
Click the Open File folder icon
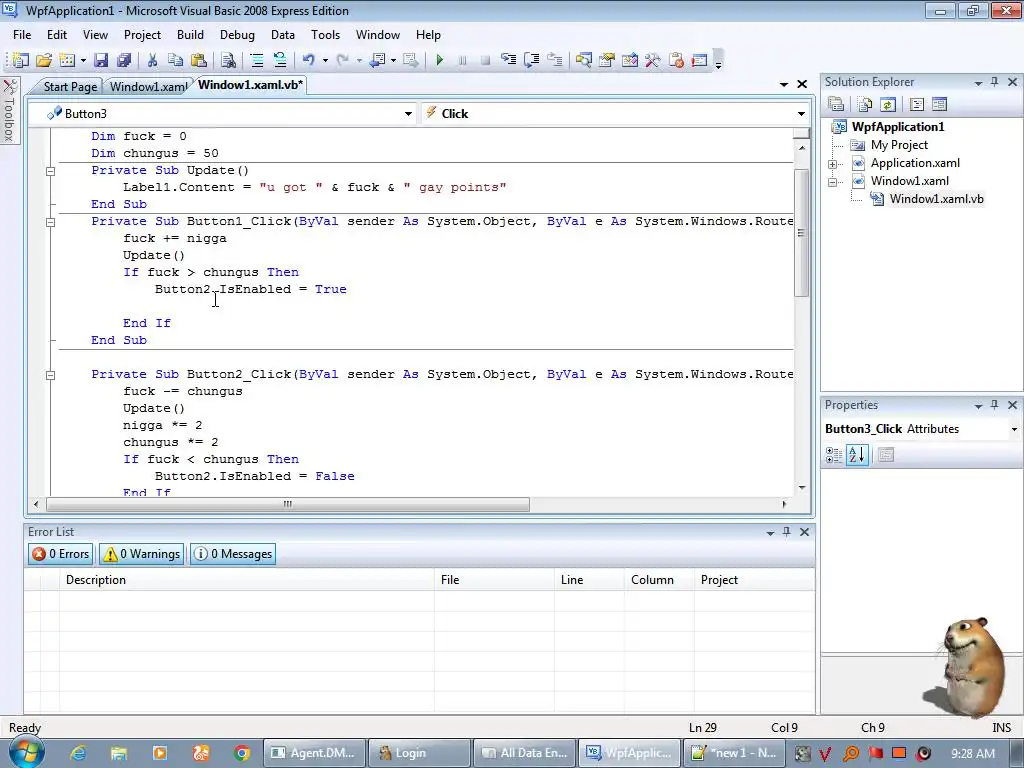(x=44, y=61)
